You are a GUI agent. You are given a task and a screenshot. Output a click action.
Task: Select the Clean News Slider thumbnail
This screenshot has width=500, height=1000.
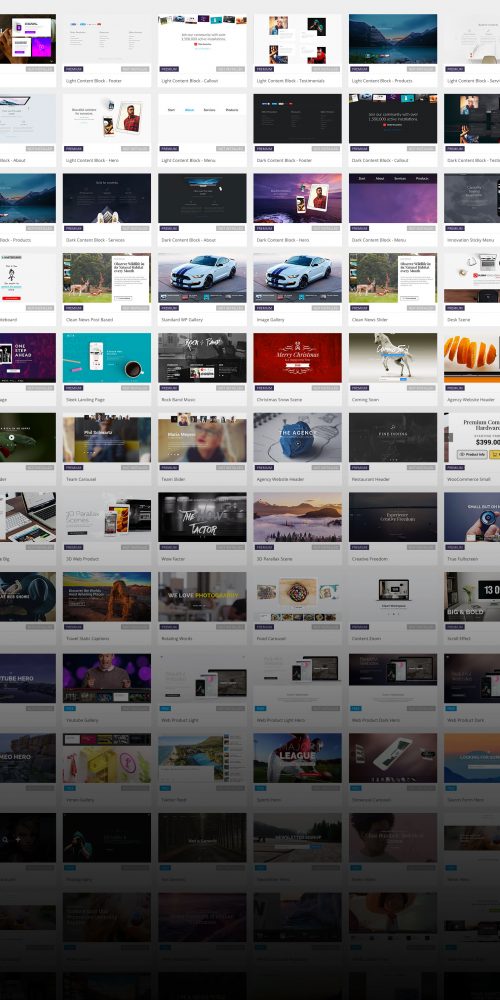pos(393,278)
